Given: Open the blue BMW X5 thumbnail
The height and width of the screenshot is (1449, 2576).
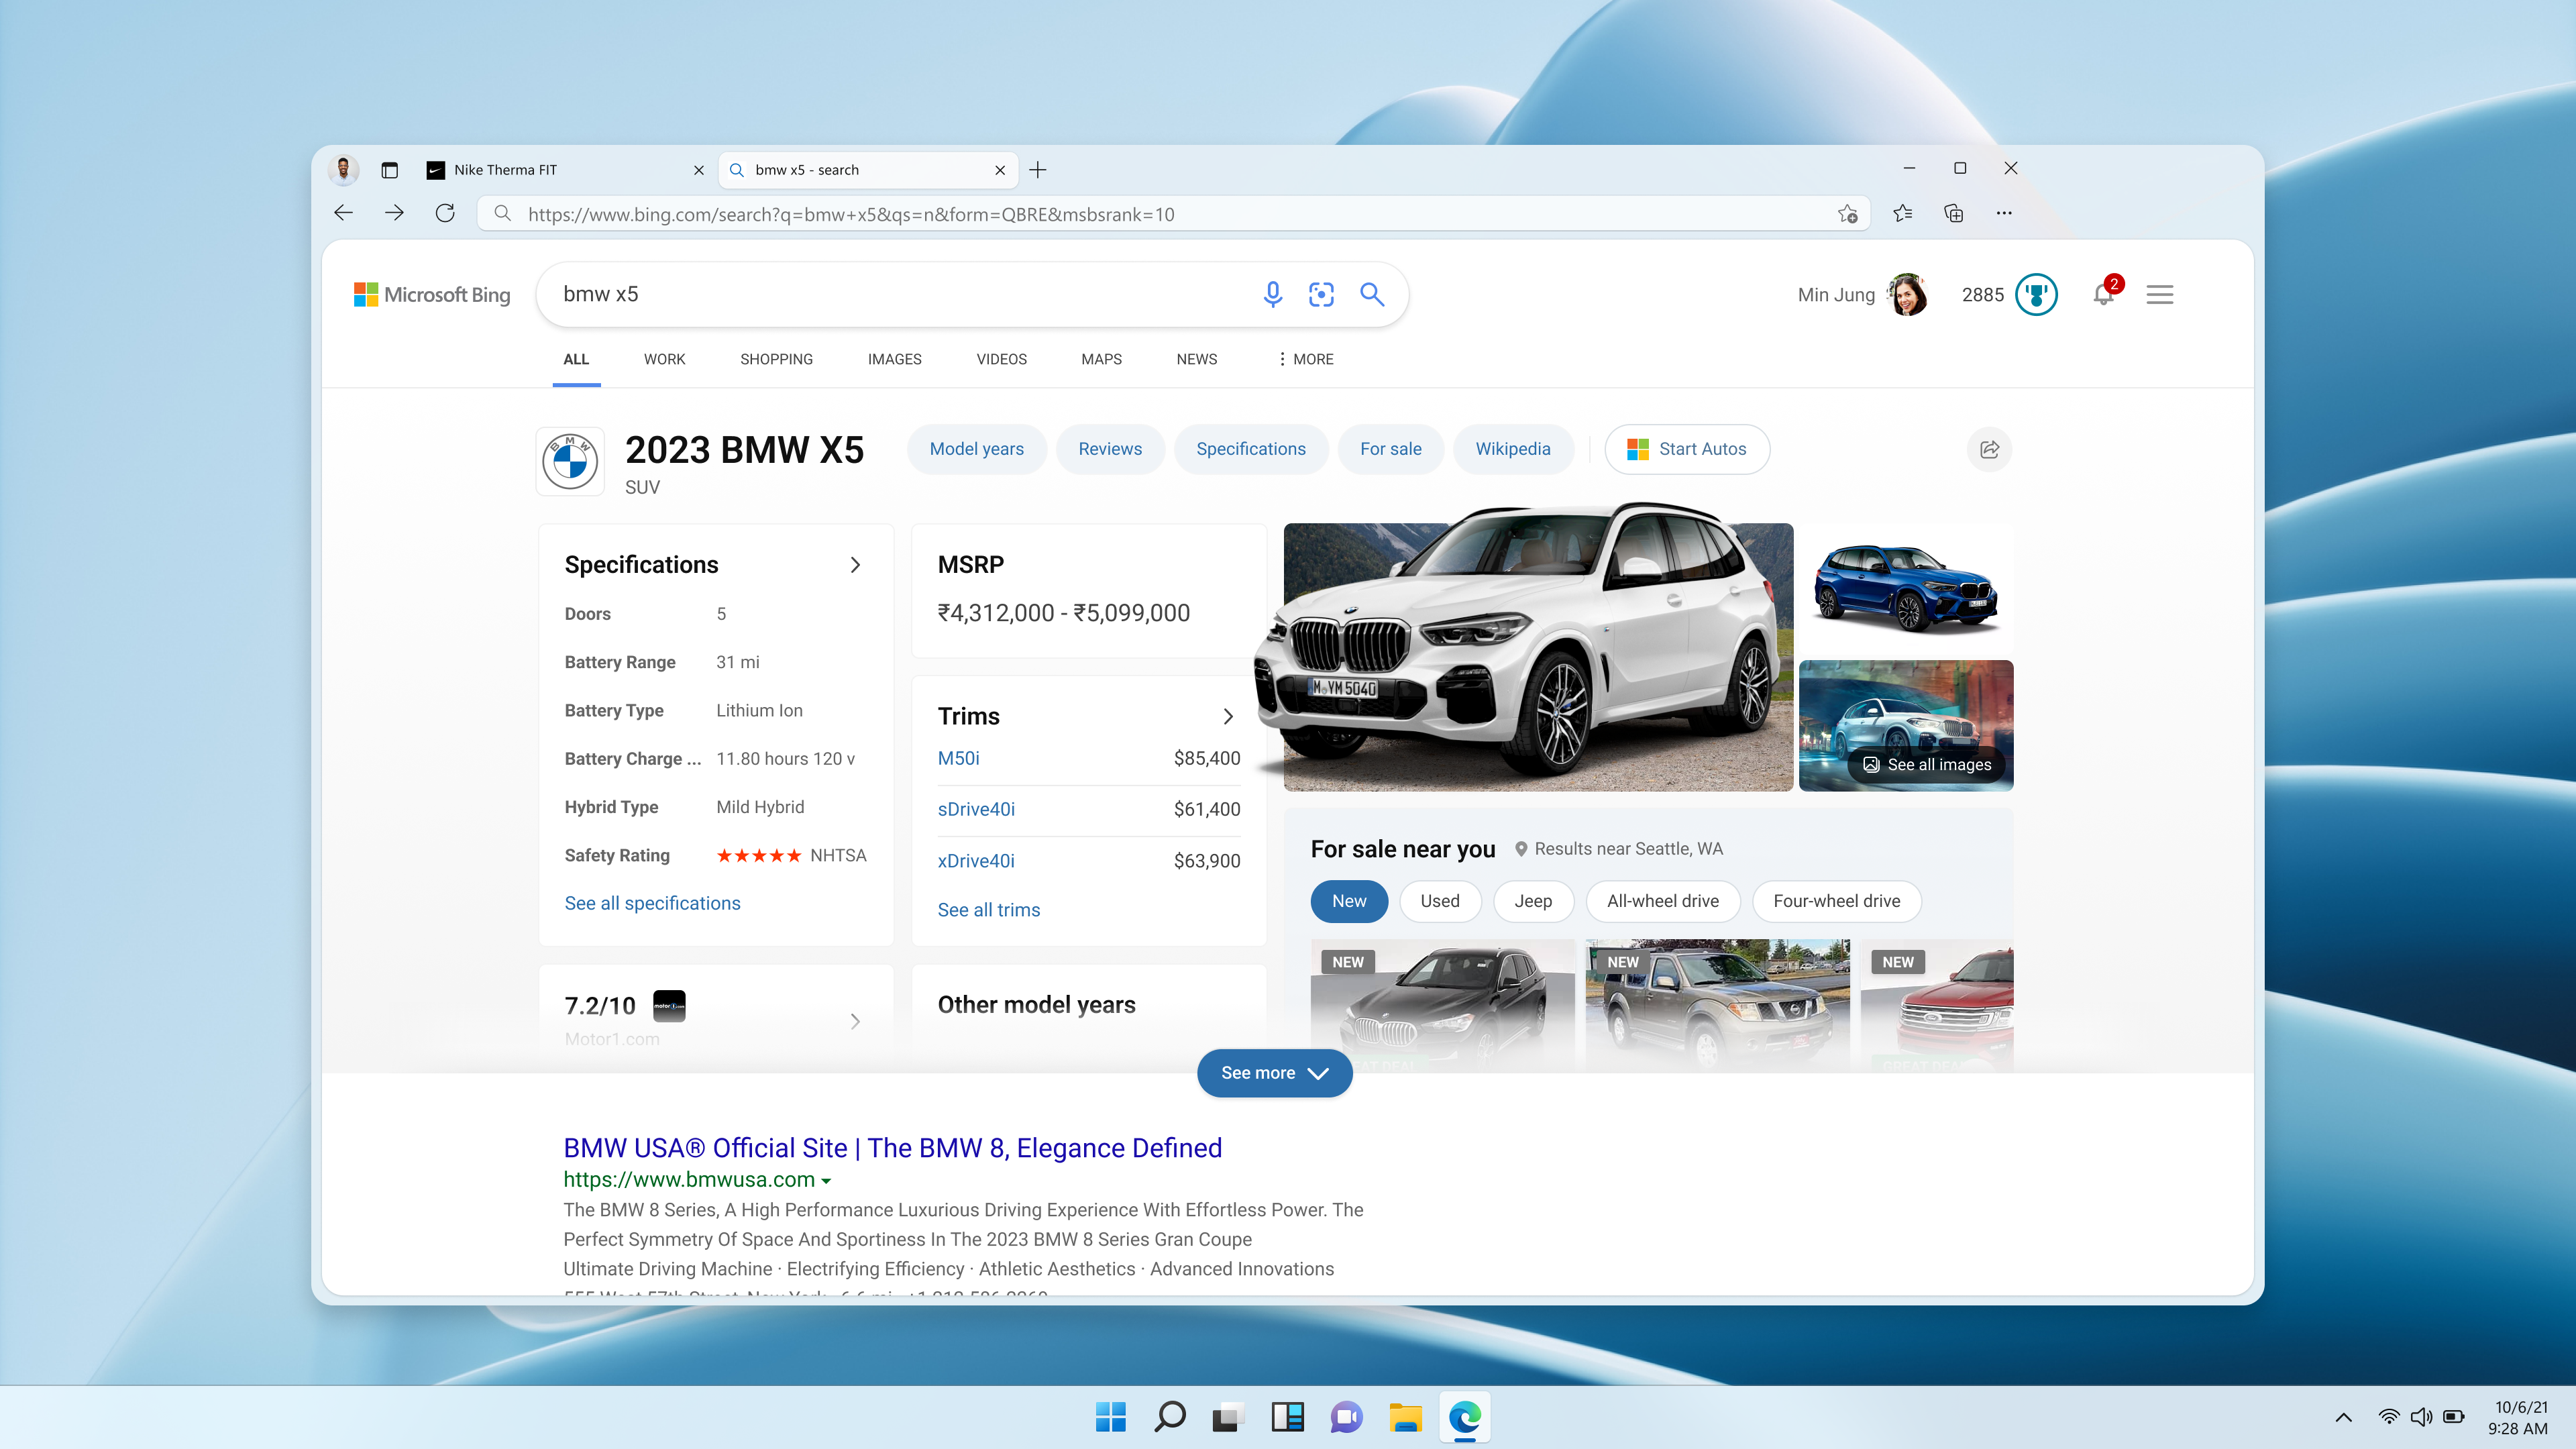Looking at the screenshot, I should pyautogui.click(x=1906, y=588).
